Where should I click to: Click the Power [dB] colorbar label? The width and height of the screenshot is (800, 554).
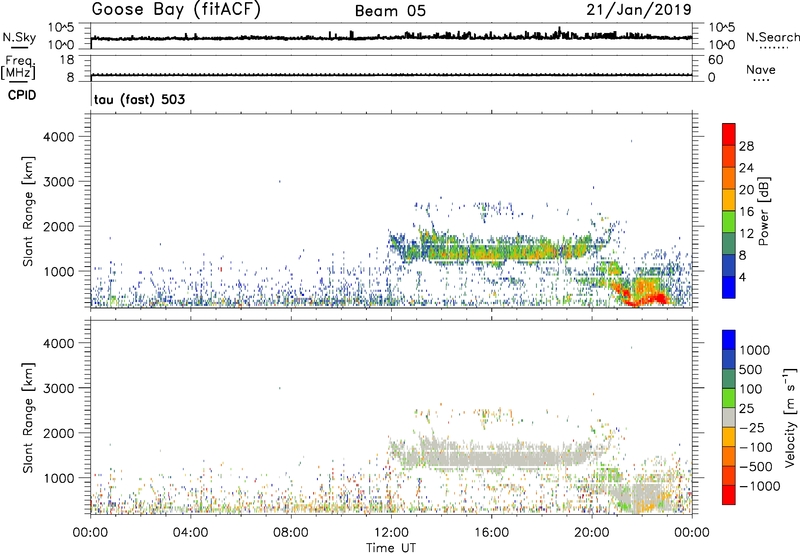[763, 211]
